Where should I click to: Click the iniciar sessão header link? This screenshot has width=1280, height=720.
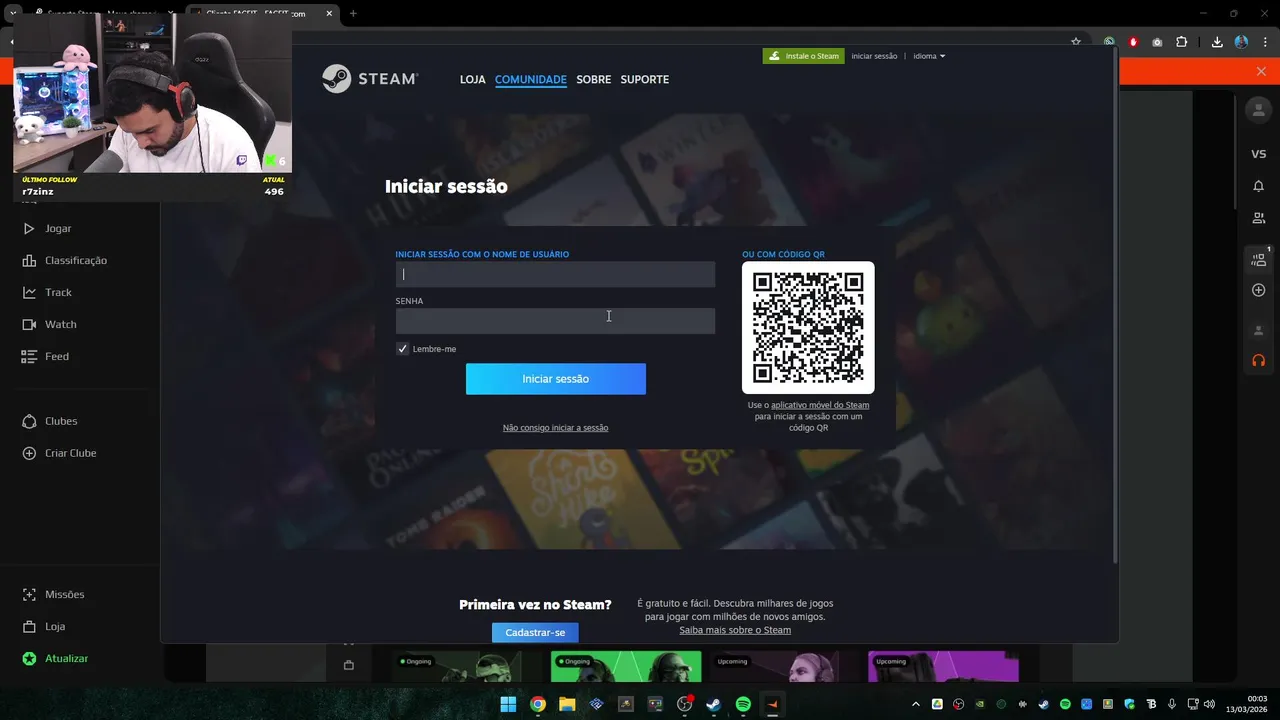(x=874, y=56)
